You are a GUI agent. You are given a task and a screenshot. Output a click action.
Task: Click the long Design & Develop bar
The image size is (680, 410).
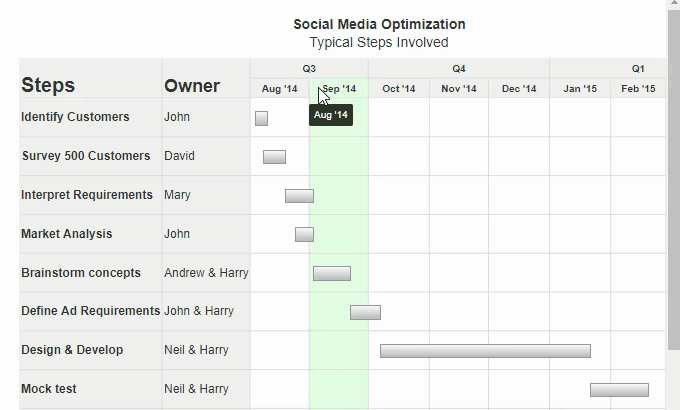[485, 351]
